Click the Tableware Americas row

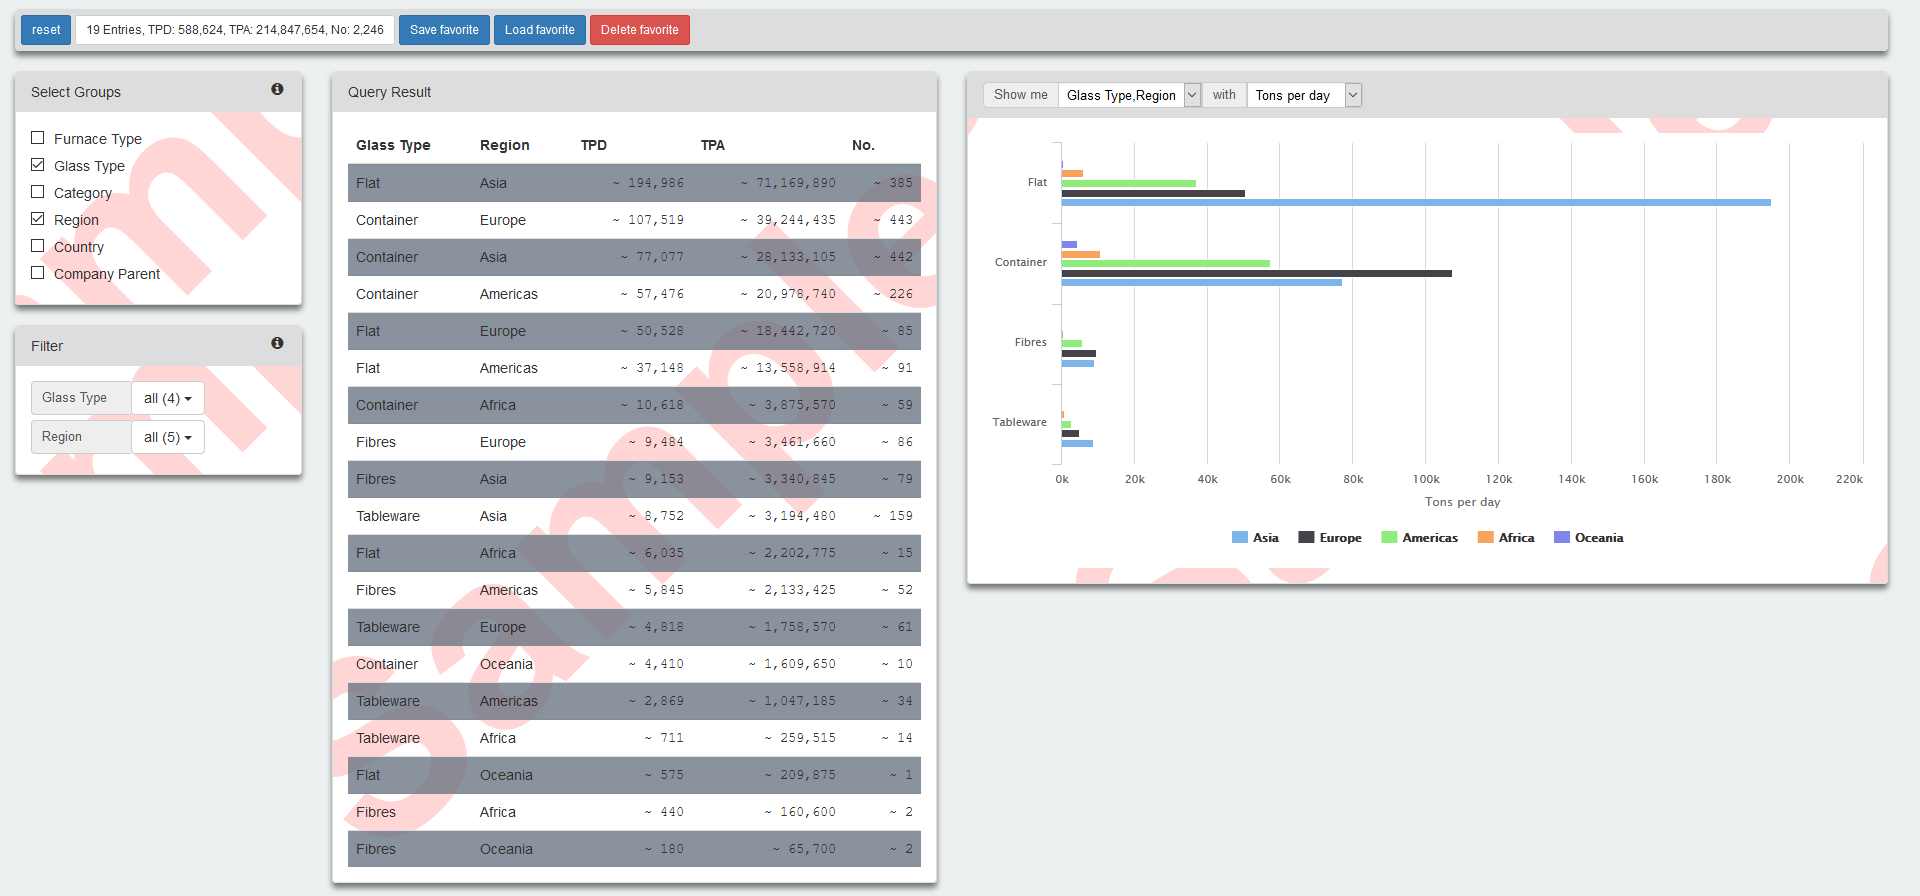point(634,701)
